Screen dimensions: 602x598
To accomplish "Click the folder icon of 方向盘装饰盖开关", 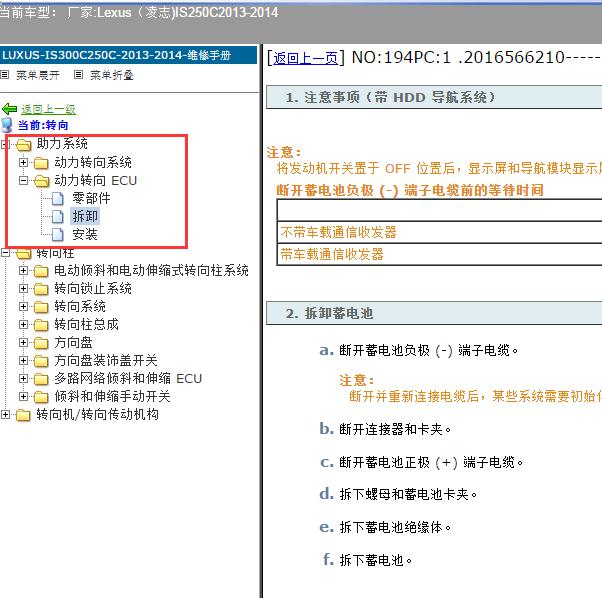I will coord(41,361).
